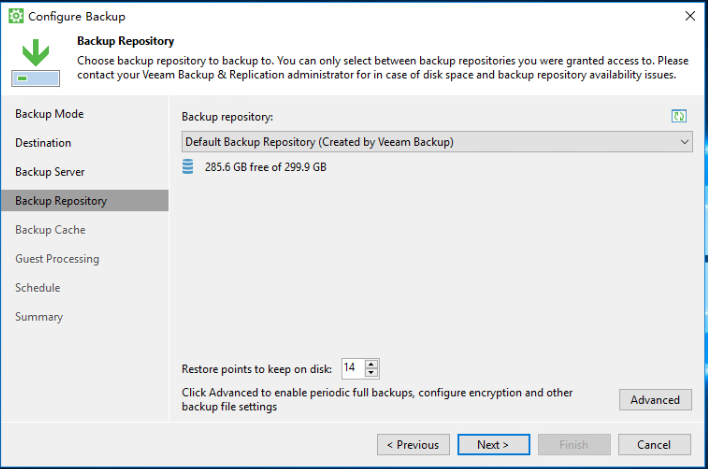Decrease restore points with down arrow
Viewport: 708px width, 469px height.
tap(371, 372)
